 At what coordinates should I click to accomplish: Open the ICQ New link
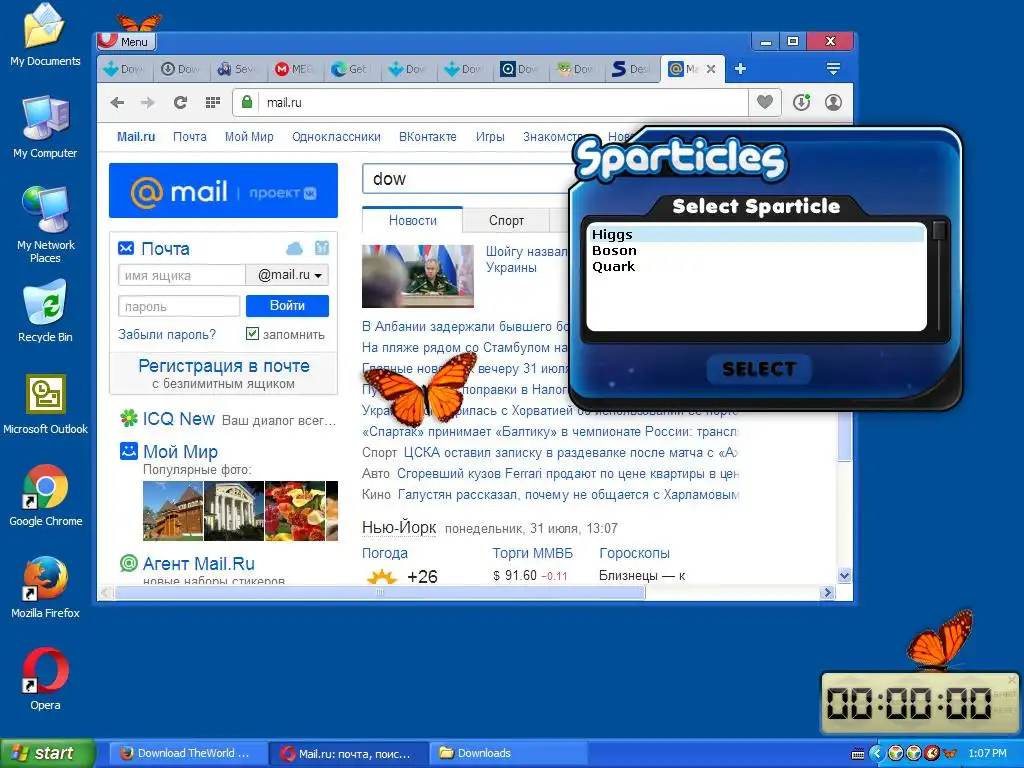(x=178, y=419)
